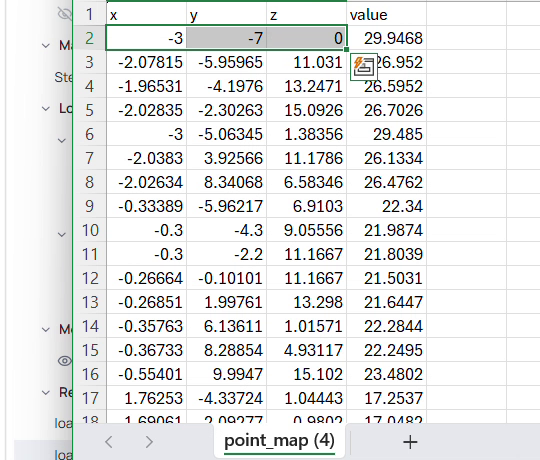Select cell containing 6.13611
This screenshot has height=460, width=540.
pyautogui.click(x=227, y=326)
